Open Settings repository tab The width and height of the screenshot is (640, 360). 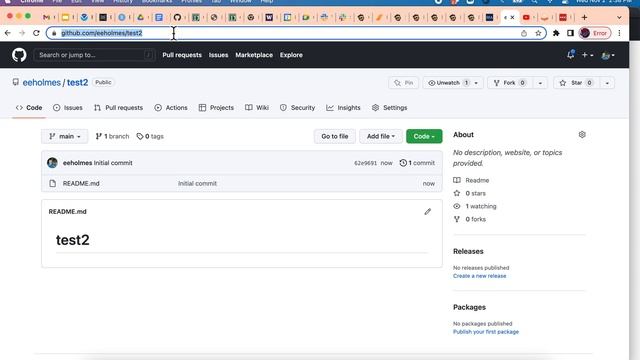point(390,108)
